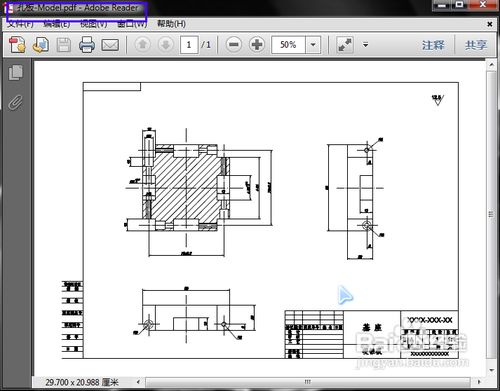Open page thumbnails panel in sidebar

[x=16, y=73]
